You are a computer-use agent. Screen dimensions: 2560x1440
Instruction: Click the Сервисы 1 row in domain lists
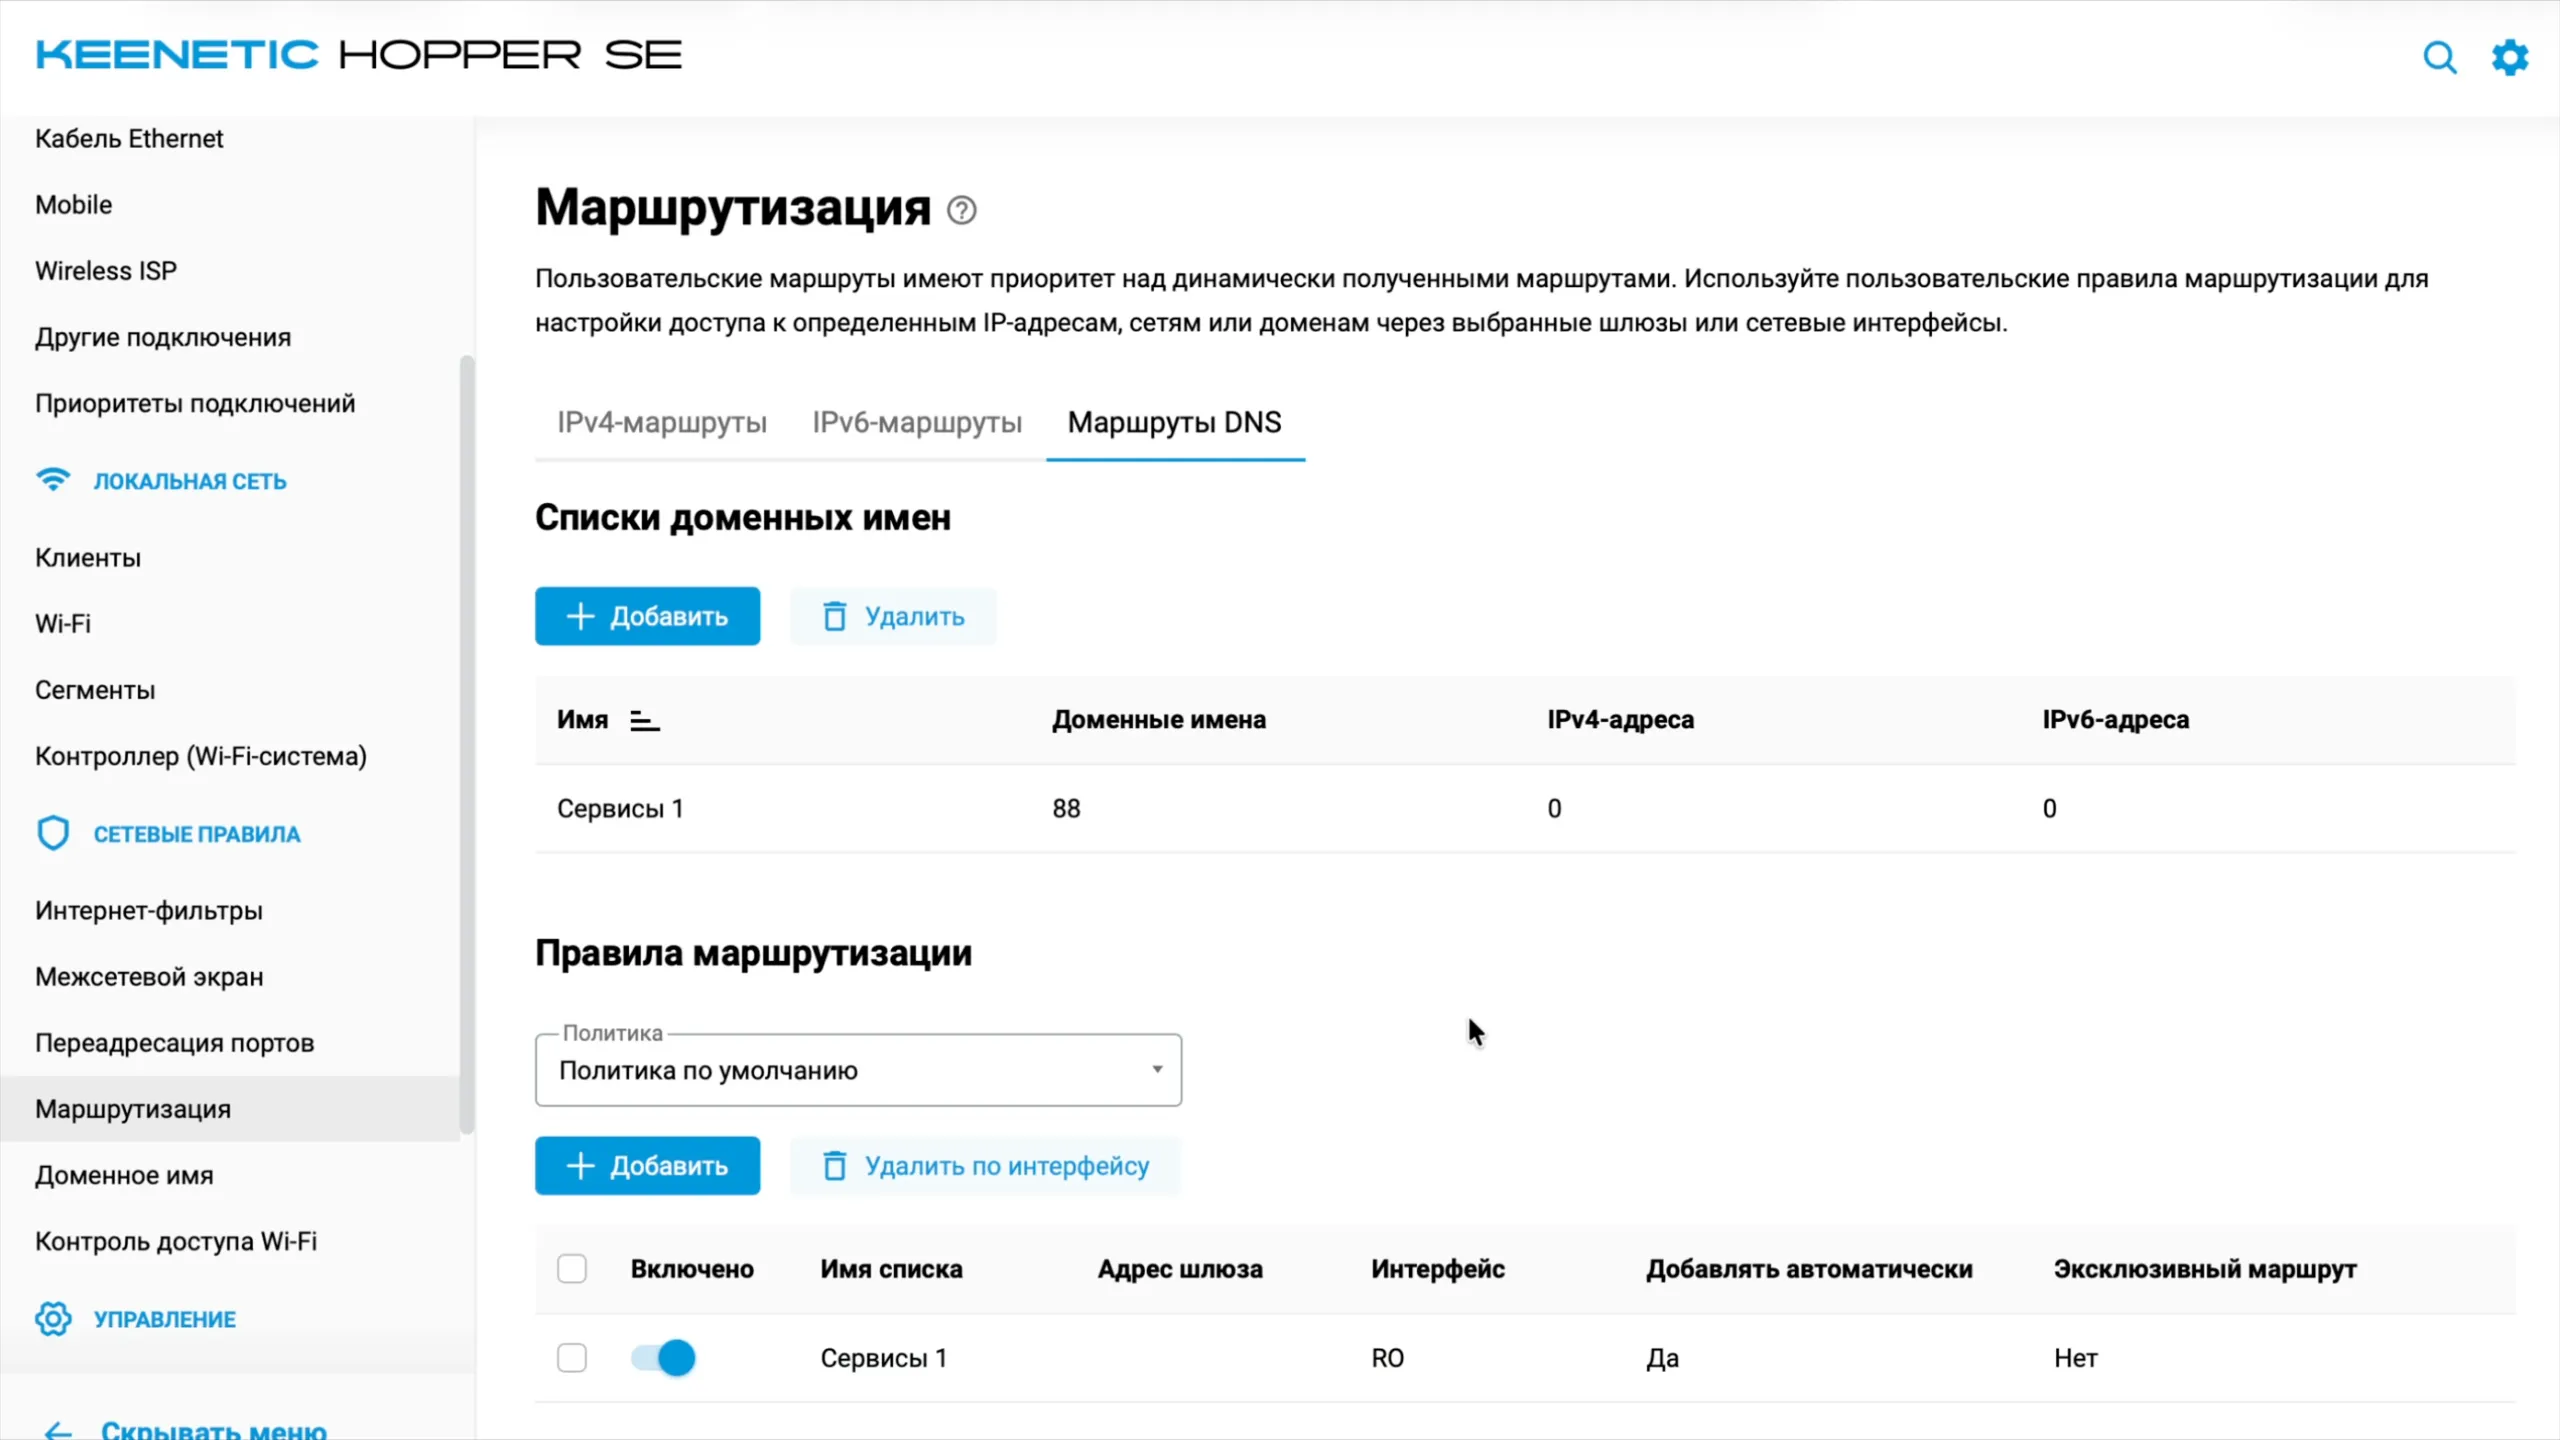[1525, 808]
